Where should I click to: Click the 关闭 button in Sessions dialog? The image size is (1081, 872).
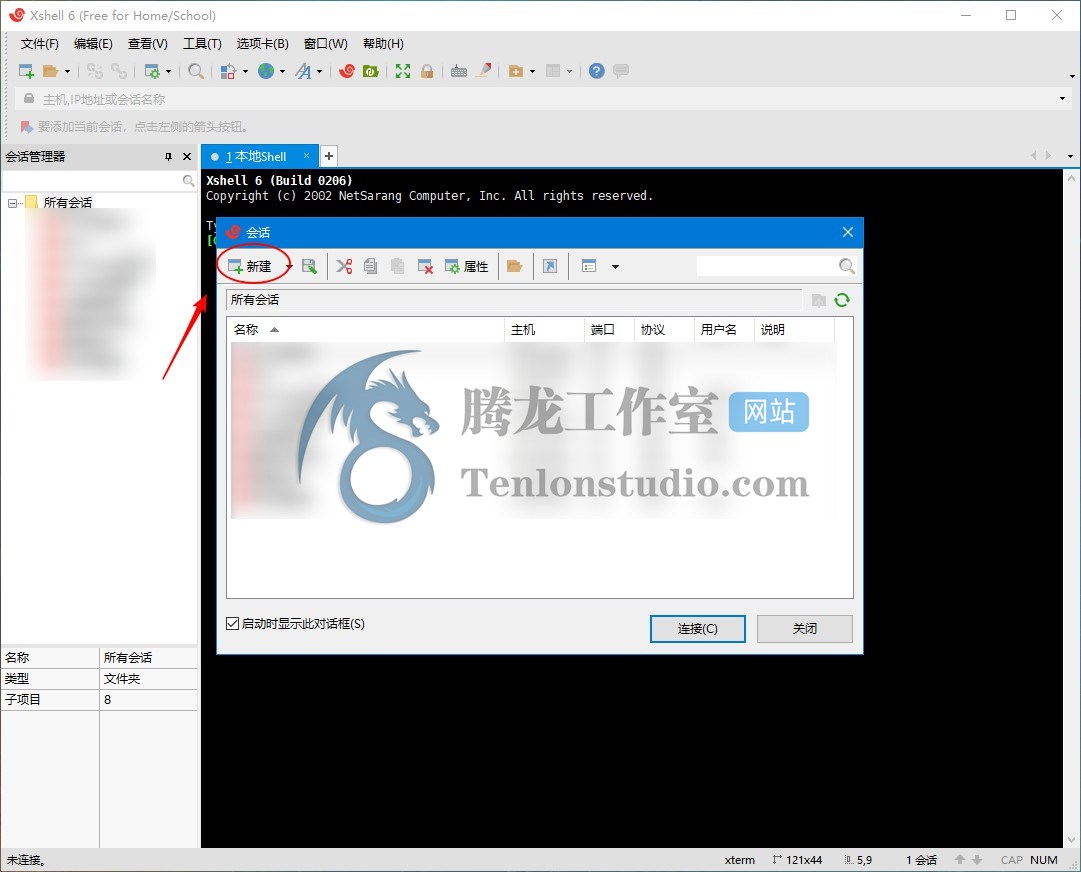(805, 629)
